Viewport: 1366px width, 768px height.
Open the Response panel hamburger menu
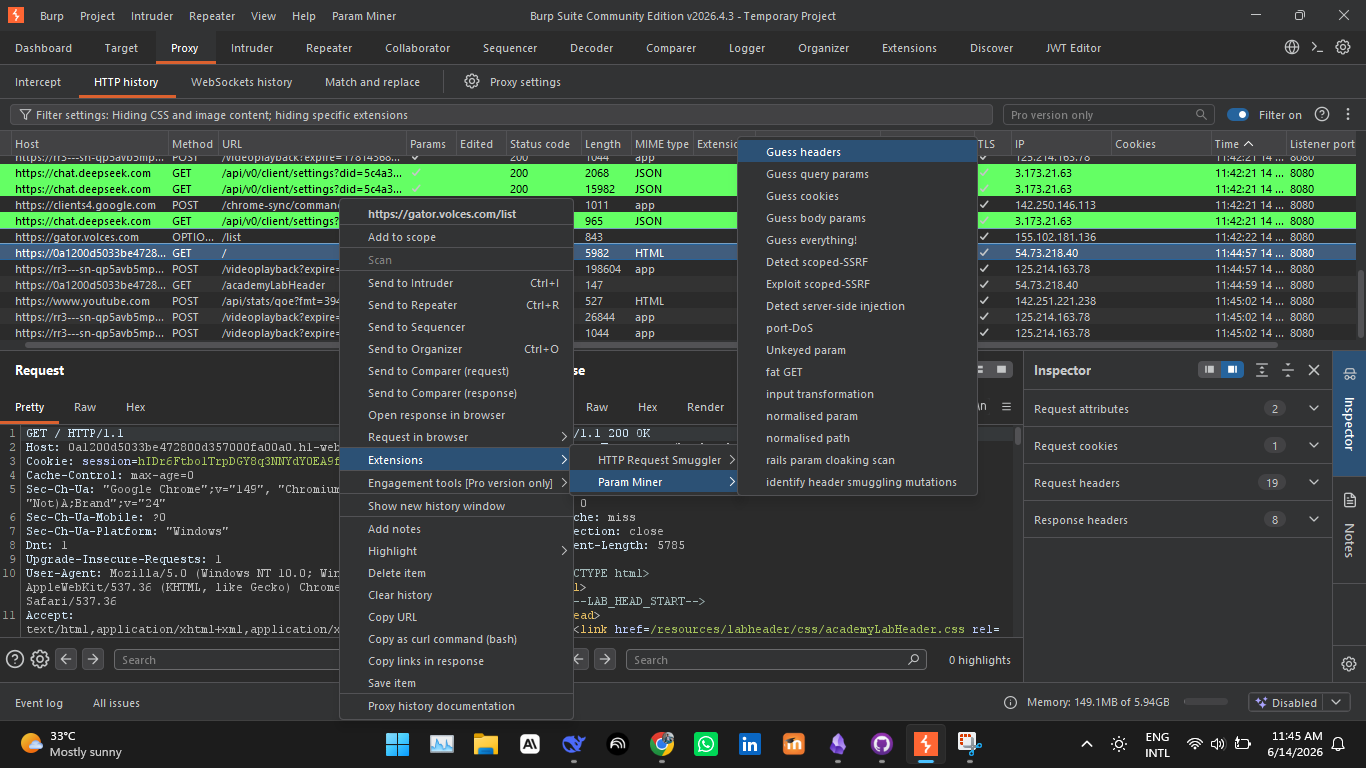coord(1007,407)
